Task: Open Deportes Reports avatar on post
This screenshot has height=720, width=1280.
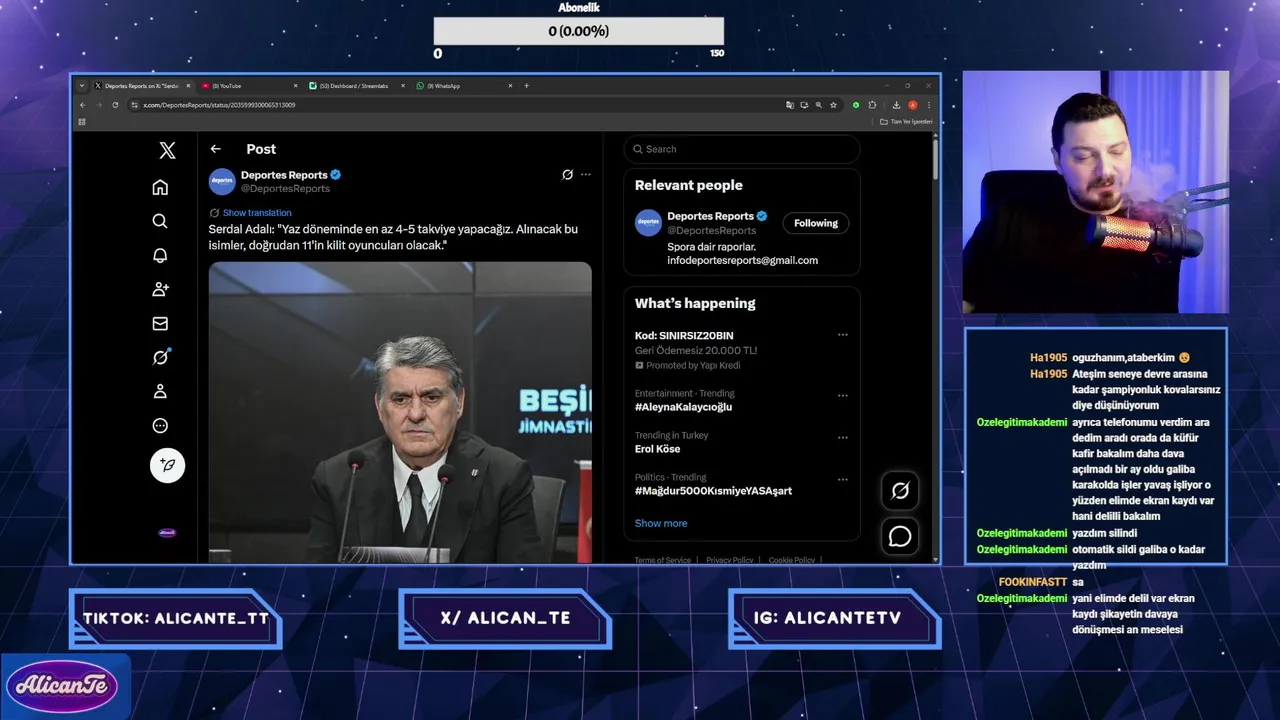Action: pyautogui.click(x=221, y=181)
